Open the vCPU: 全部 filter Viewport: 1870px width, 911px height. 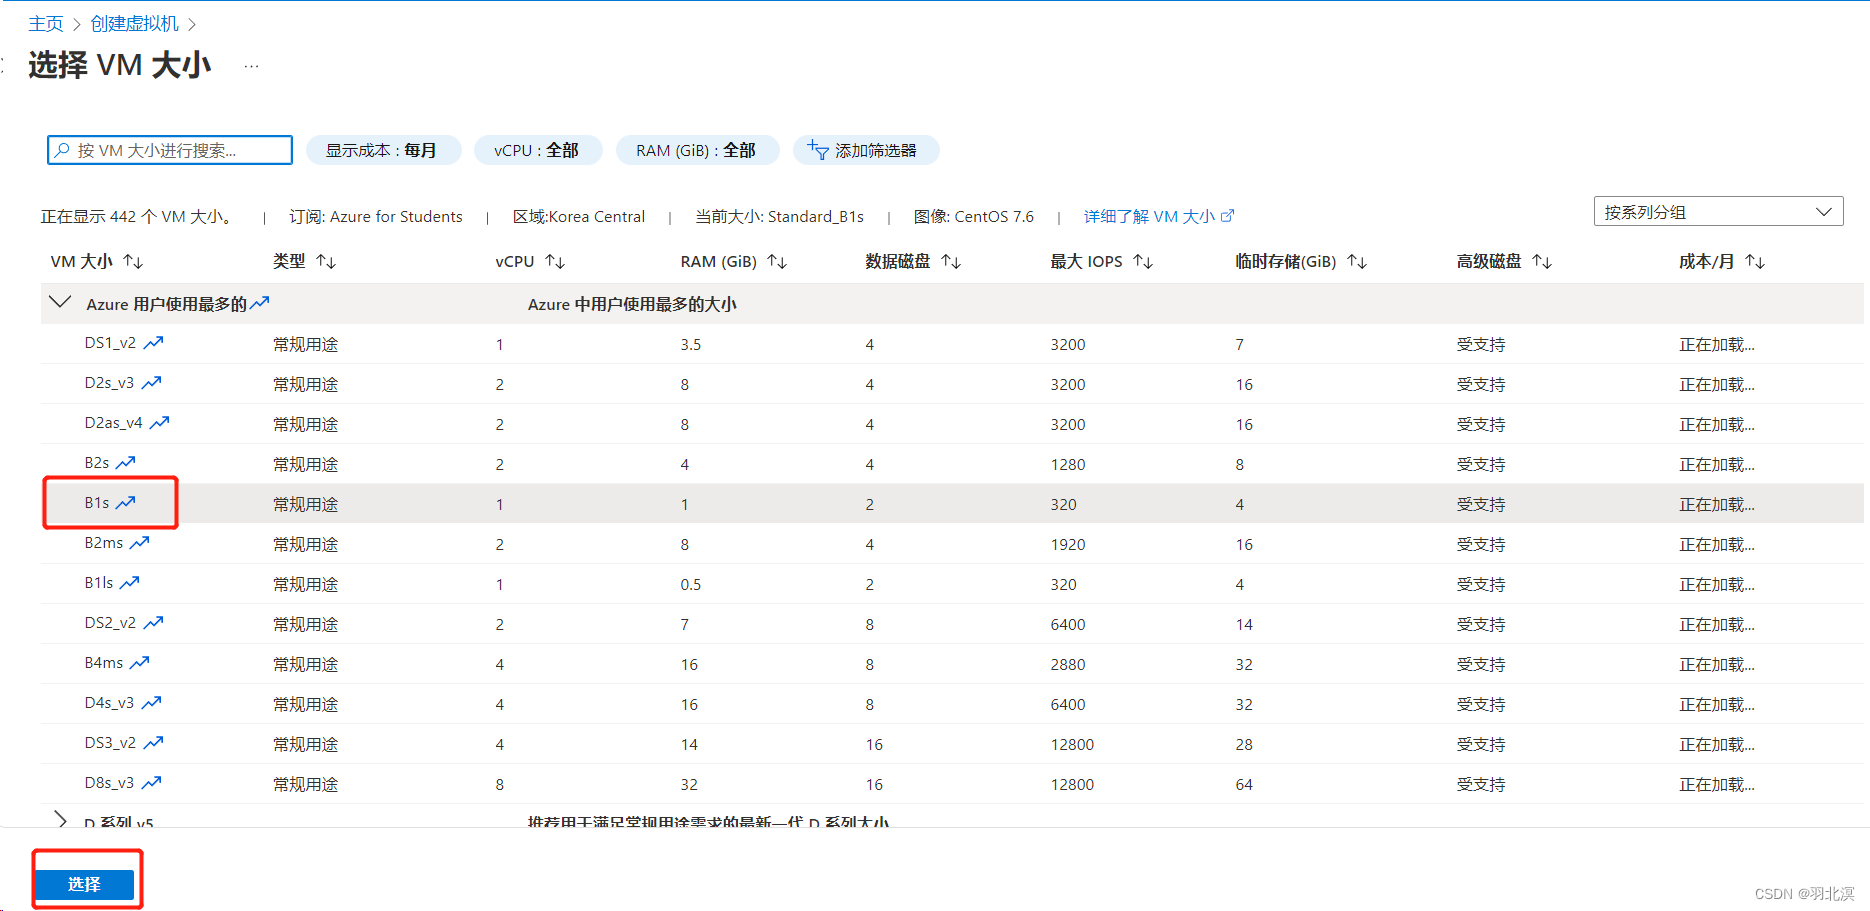[537, 150]
